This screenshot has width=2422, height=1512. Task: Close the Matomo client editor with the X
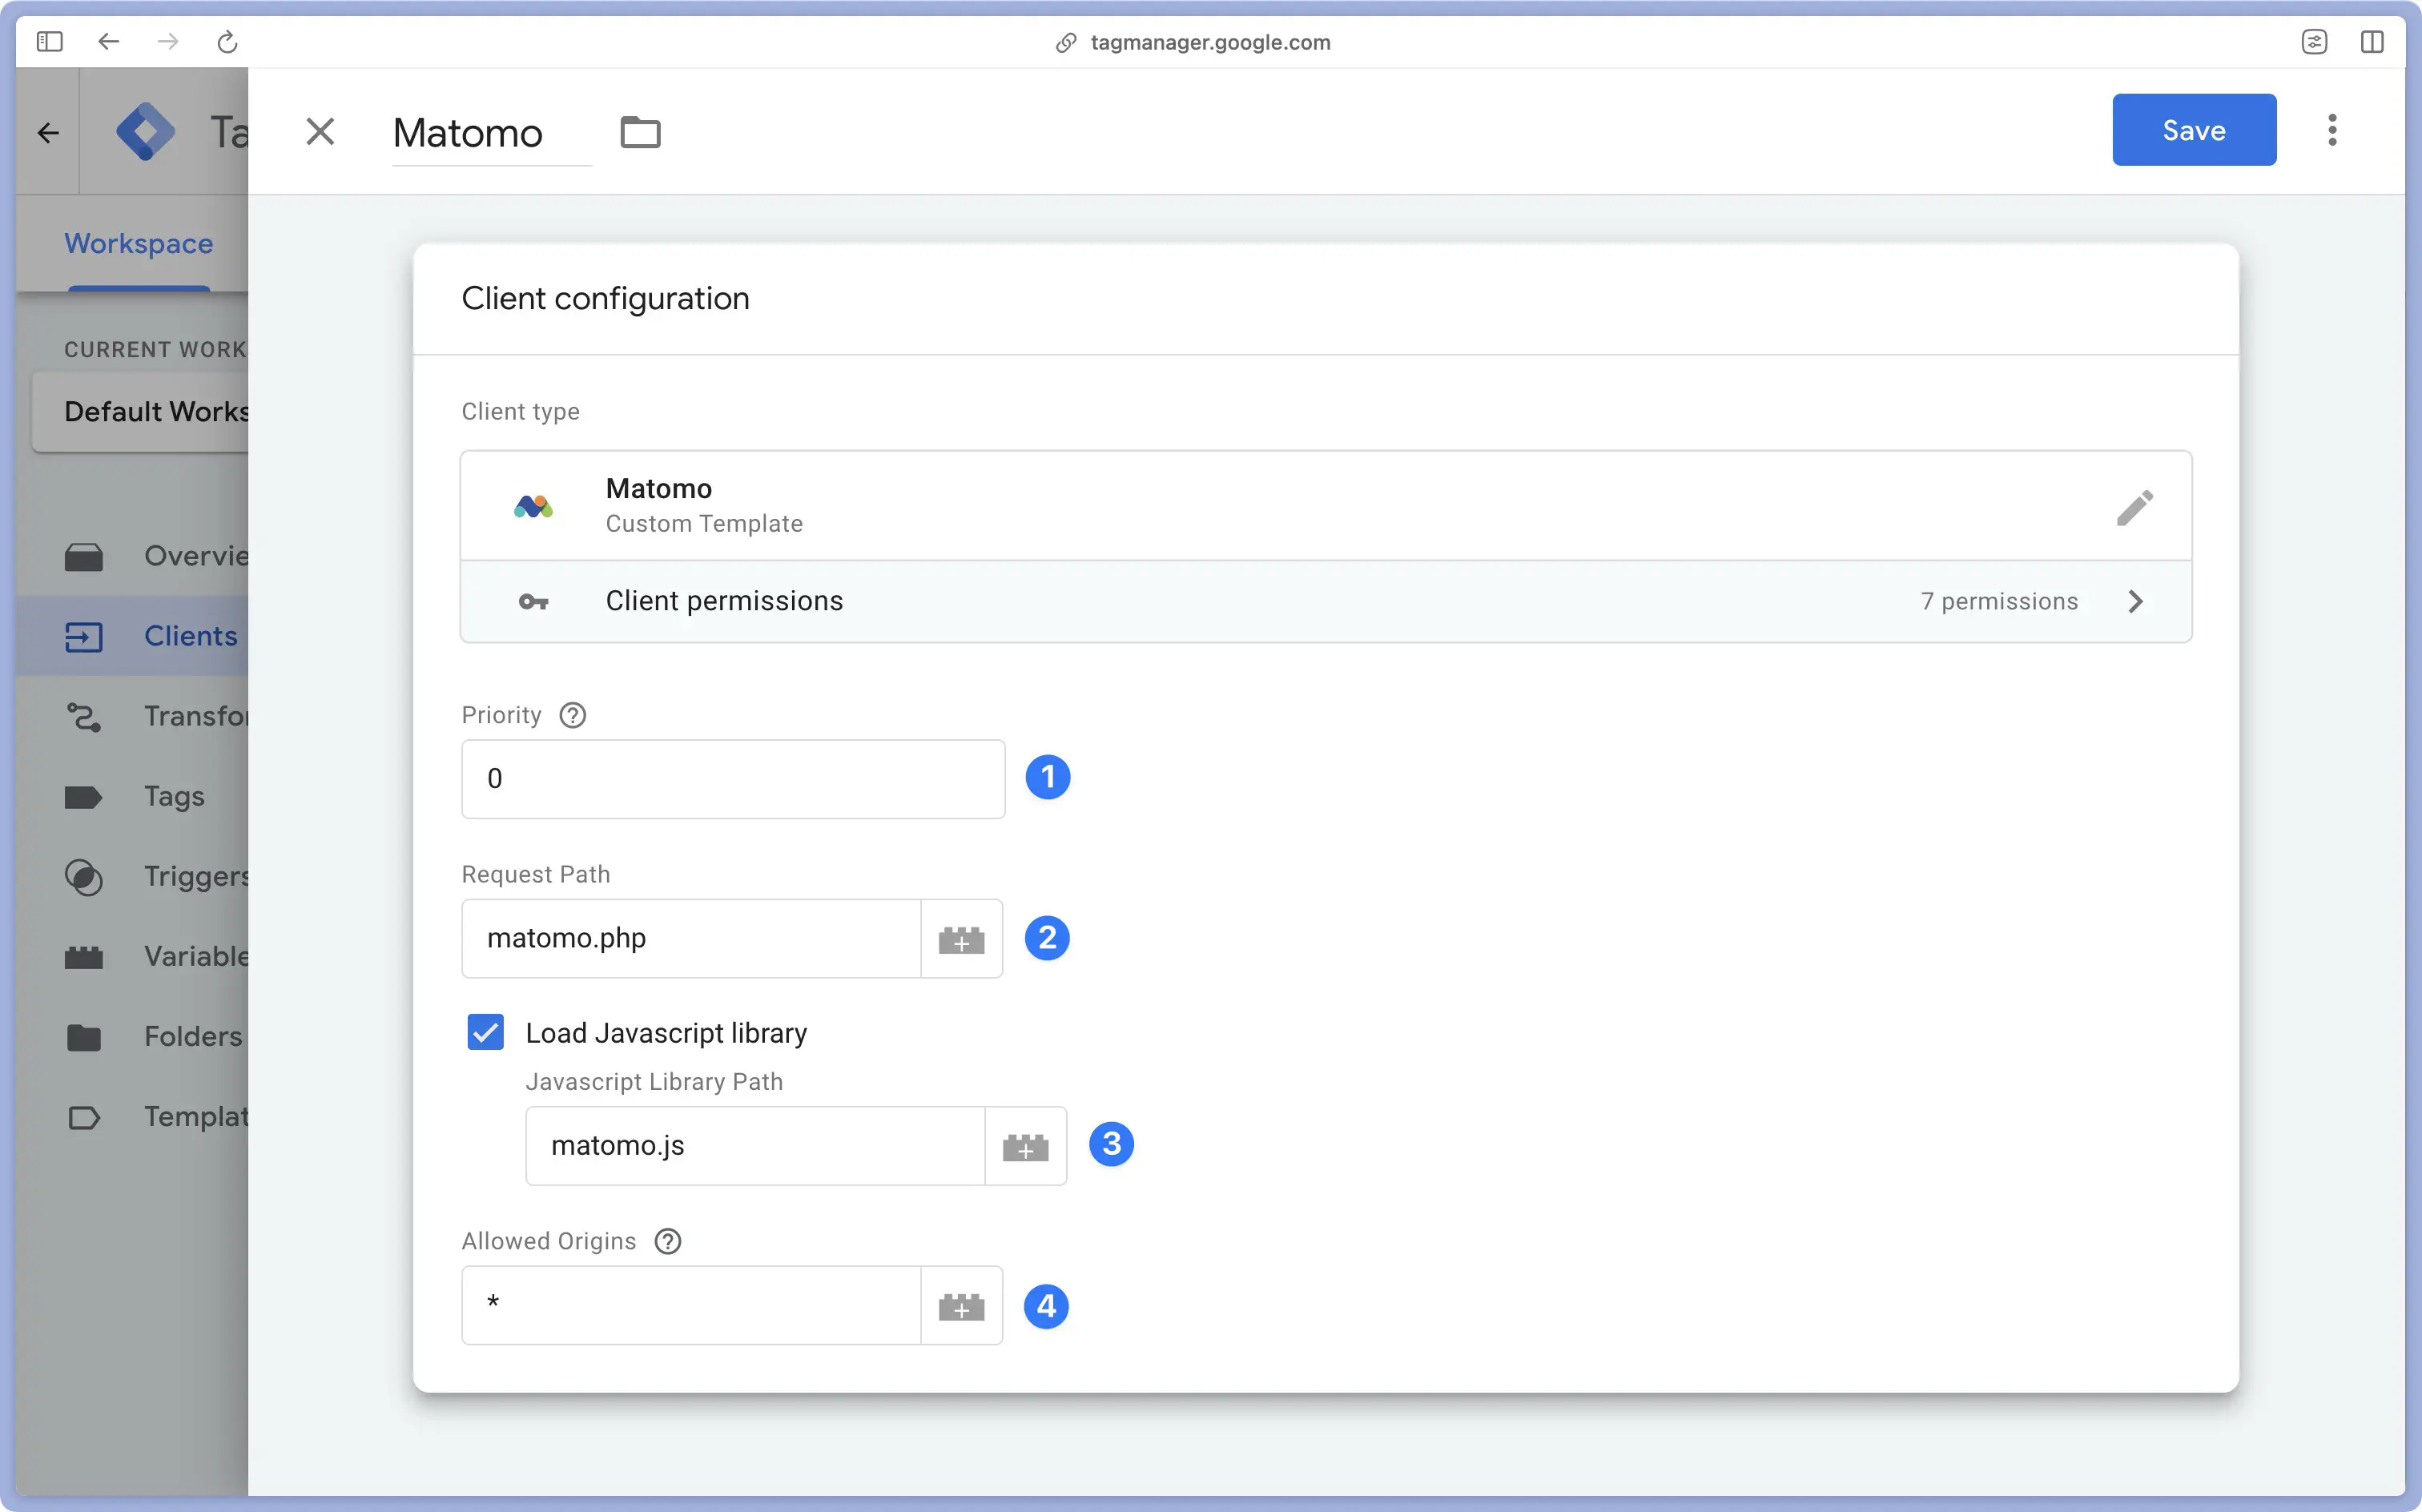320,131
